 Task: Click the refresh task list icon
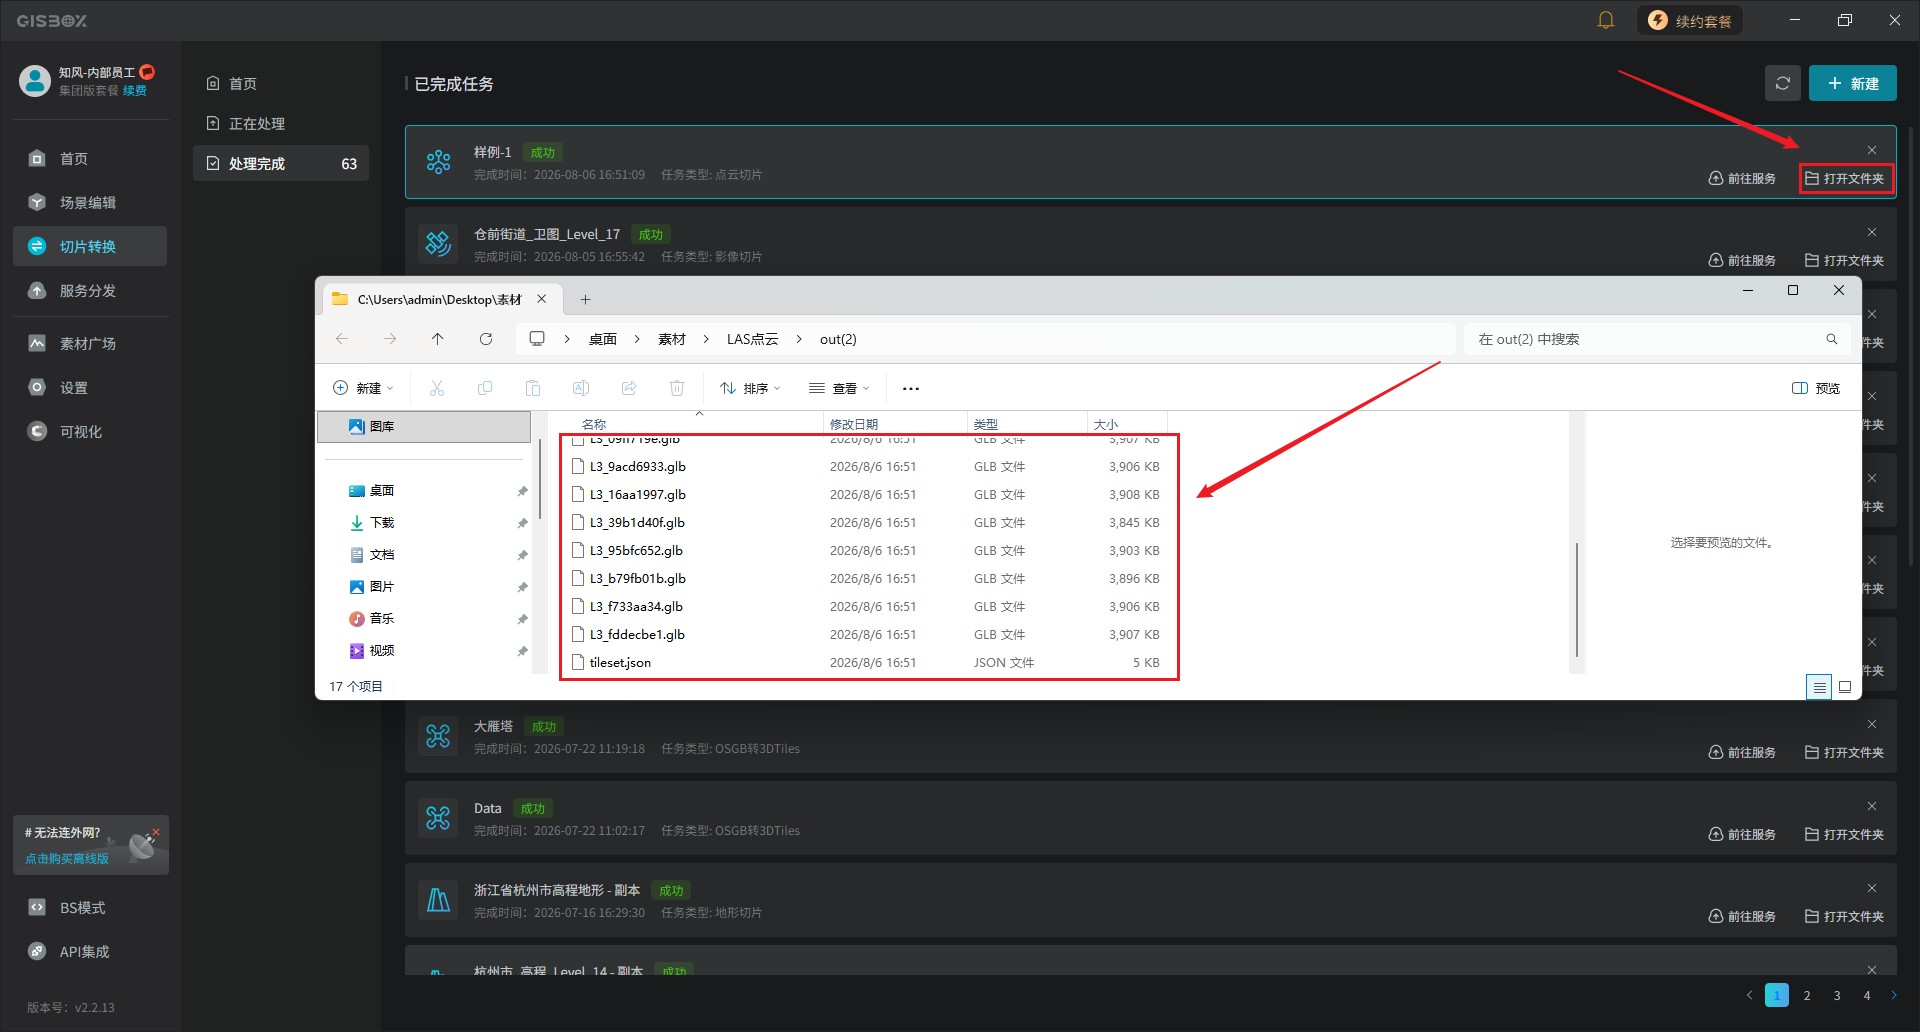coord(1782,83)
